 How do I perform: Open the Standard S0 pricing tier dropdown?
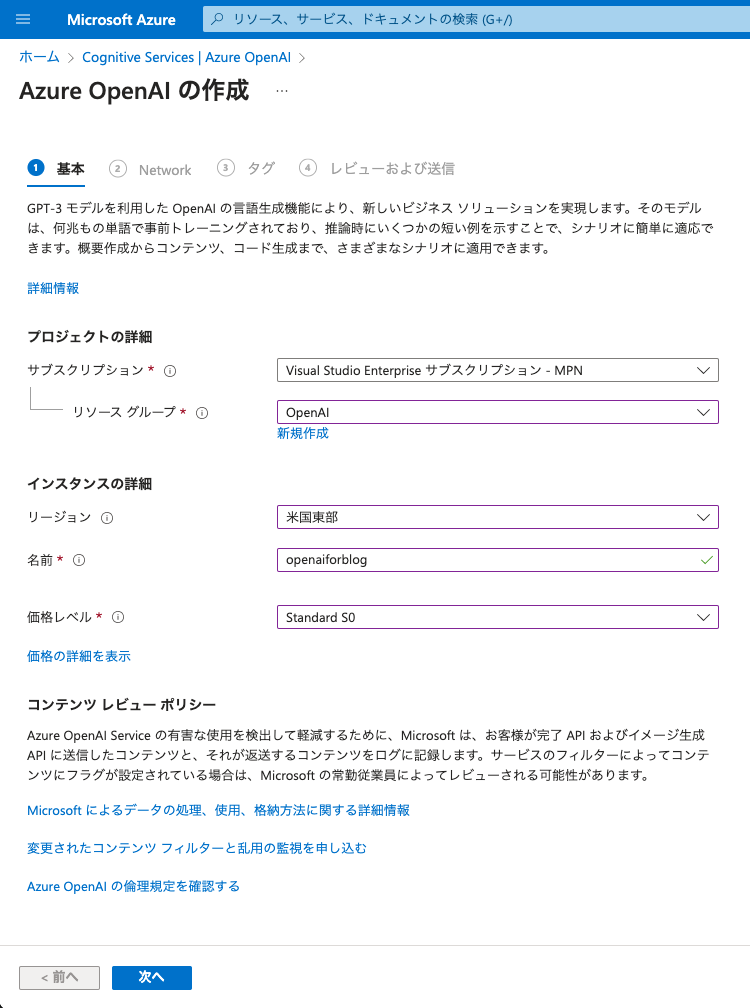(498, 617)
